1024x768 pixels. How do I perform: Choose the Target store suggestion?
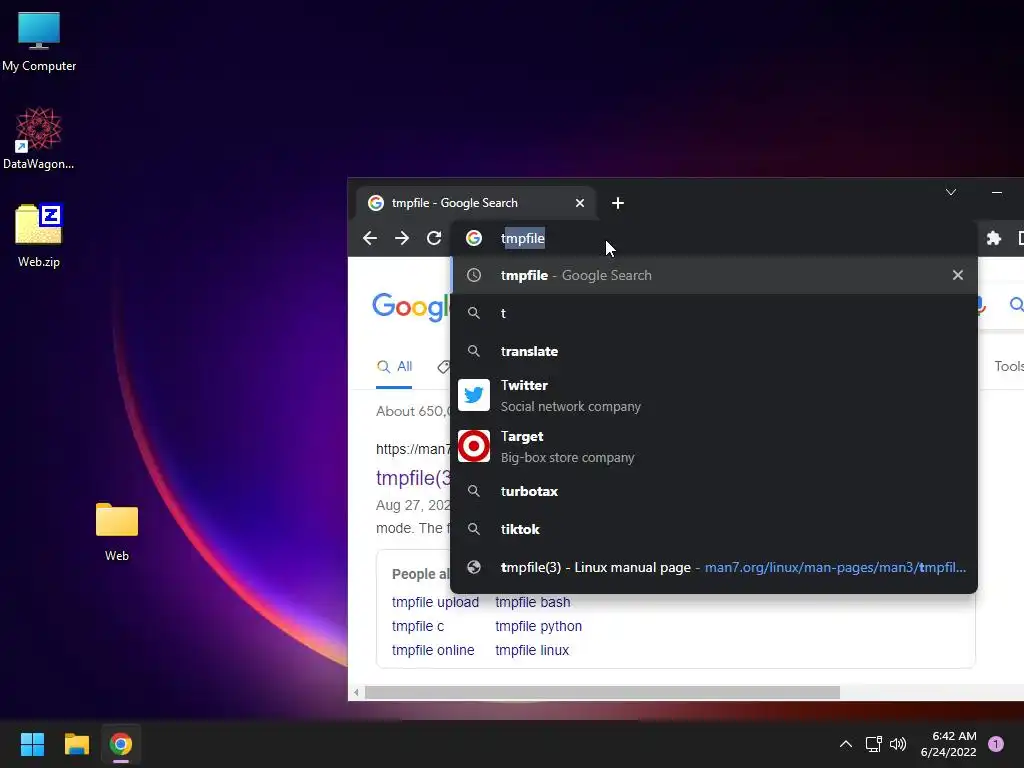714,447
